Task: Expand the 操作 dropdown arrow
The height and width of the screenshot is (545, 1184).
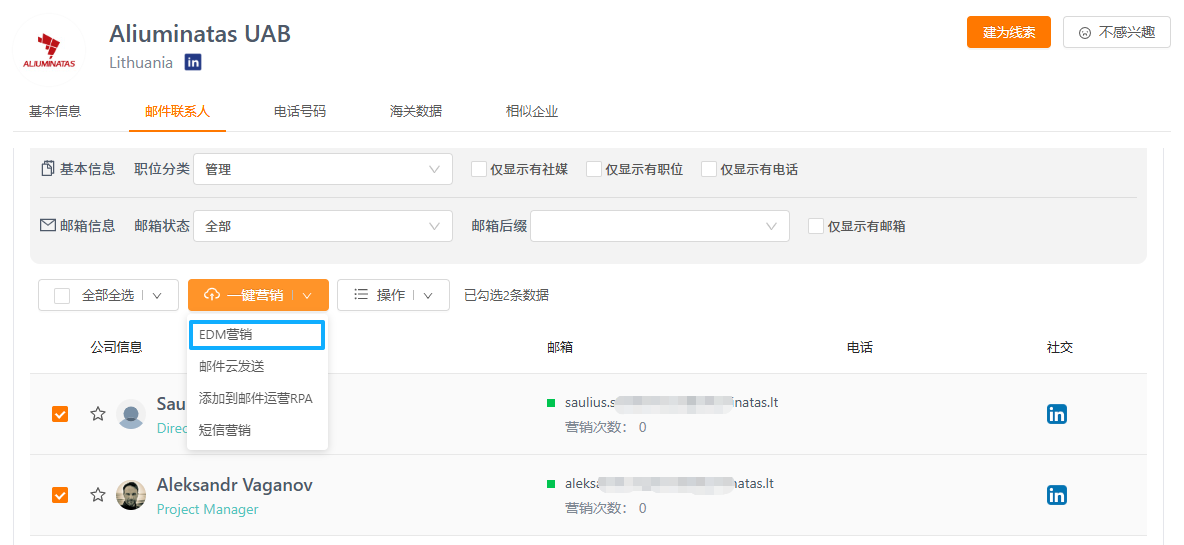Action: pyautogui.click(x=428, y=296)
